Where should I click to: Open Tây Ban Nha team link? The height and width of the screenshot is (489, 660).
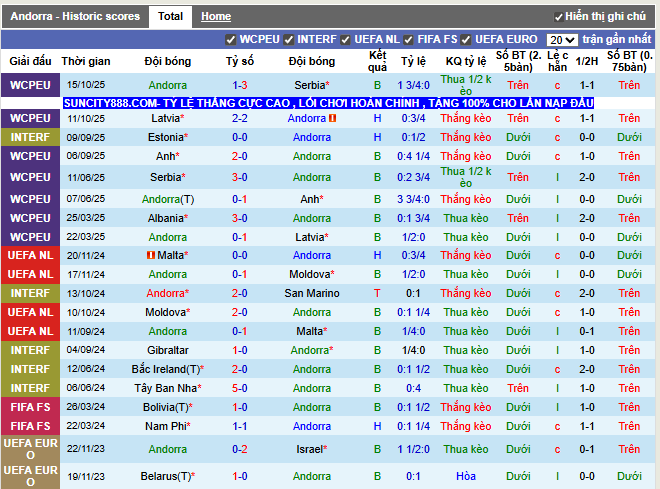pyautogui.click(x=166, y=388)
